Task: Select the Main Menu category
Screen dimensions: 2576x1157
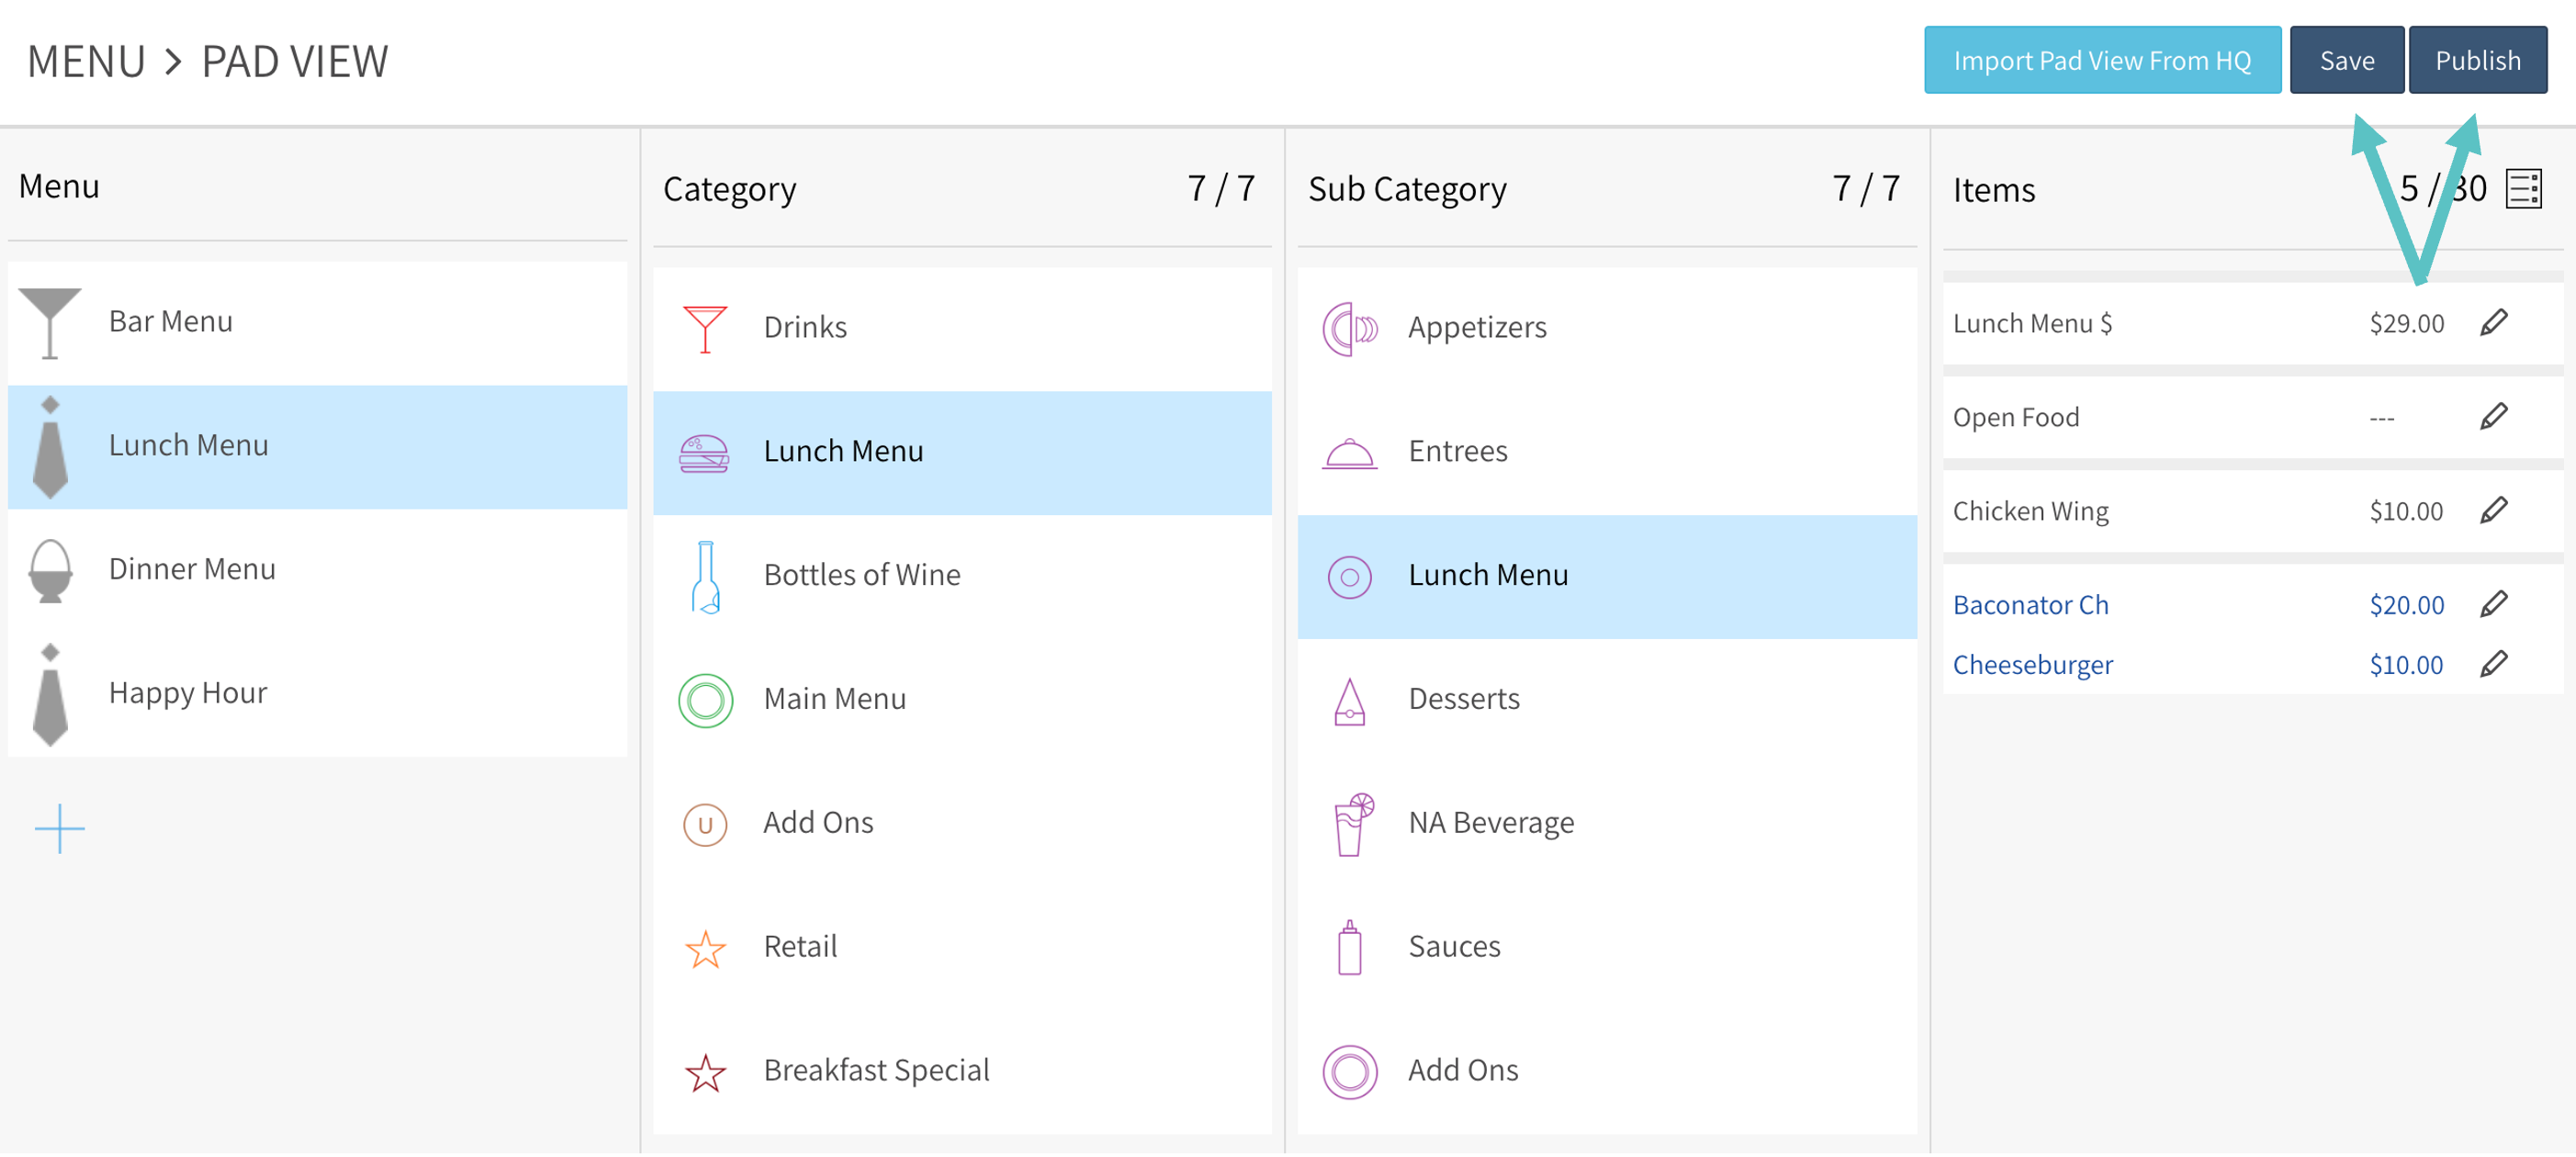Action: click(834, 699)
